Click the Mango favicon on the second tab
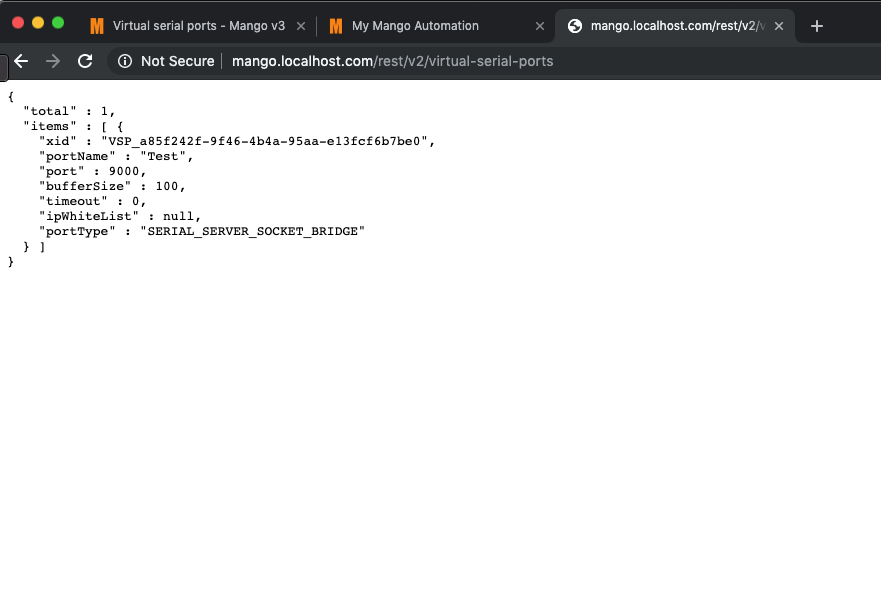The width and height of the screenshot is (881, 613). pos(334,25)
